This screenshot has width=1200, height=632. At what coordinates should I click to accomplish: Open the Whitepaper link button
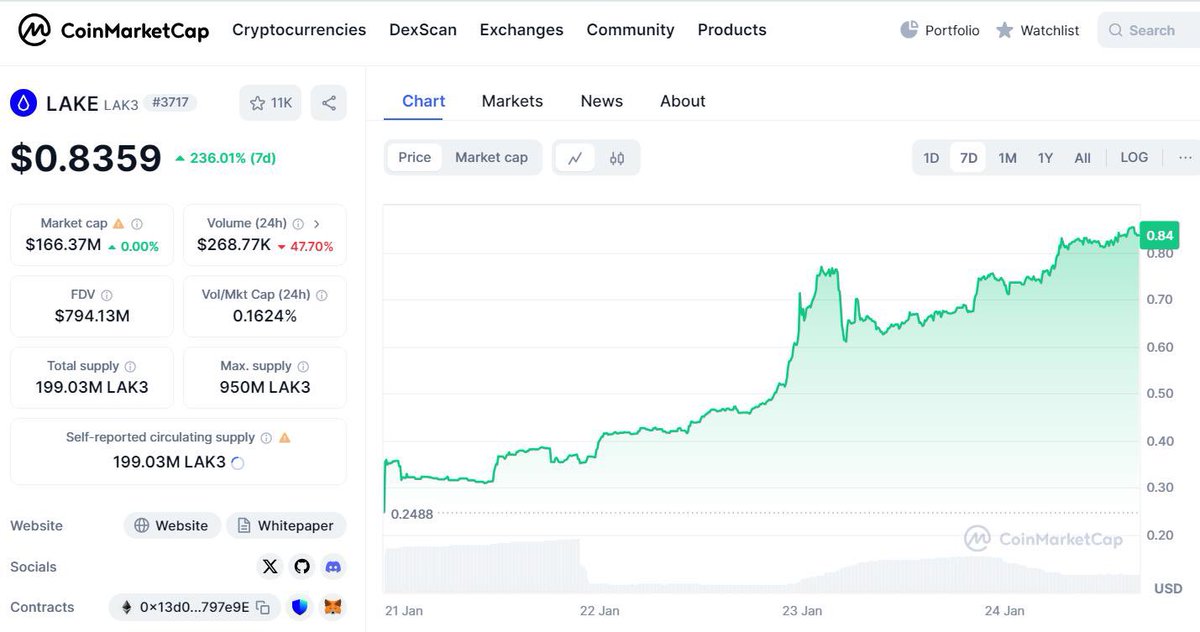(x=286, y=525)
